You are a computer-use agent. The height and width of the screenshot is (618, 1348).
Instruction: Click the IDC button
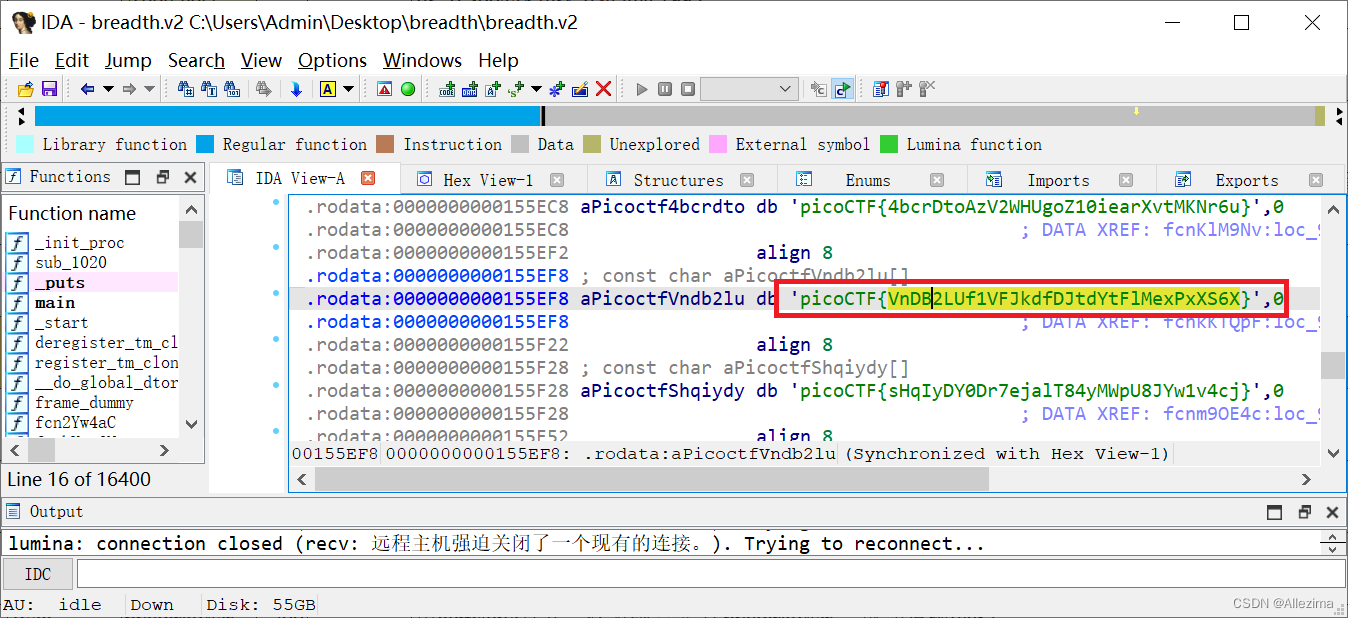coord(38,574)
